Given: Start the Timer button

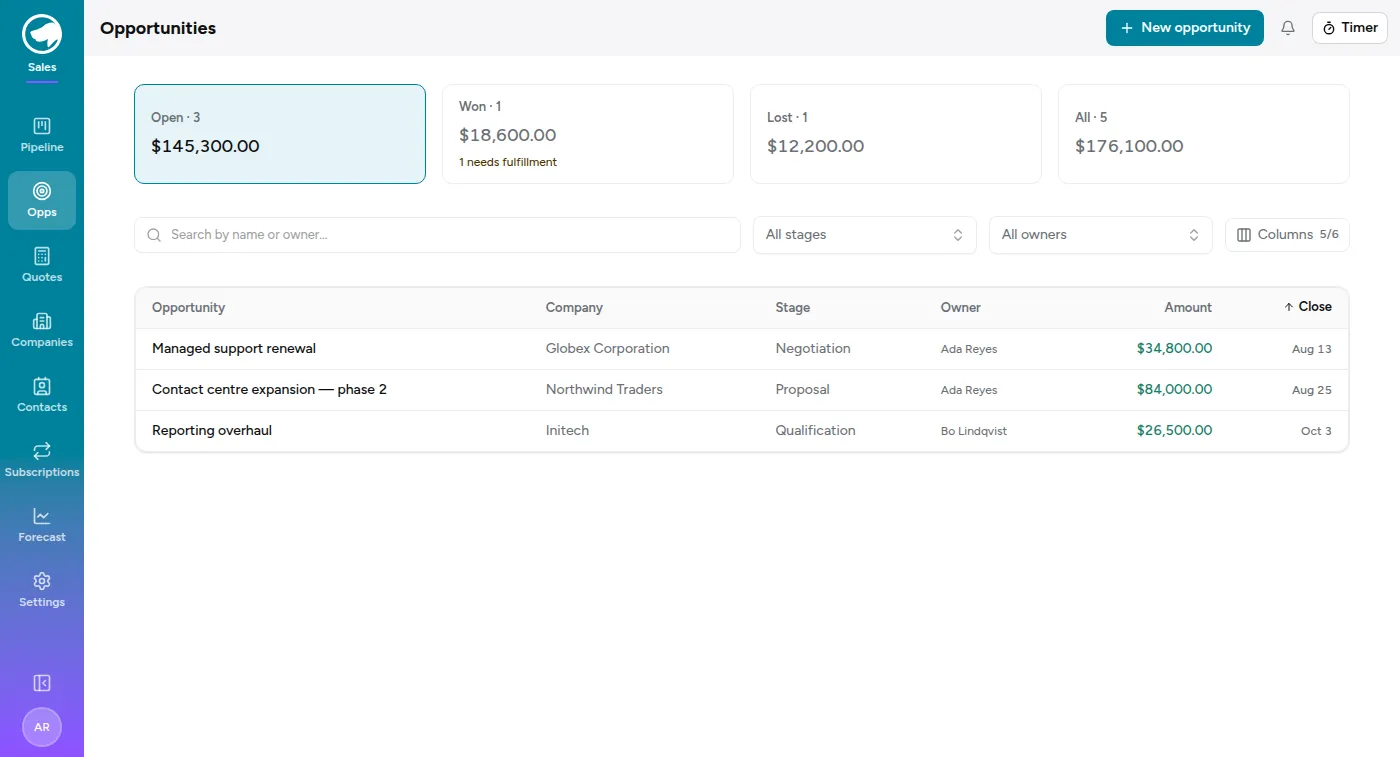Looking at the screenshot, I should pyautogui.click(x=1350, y=28).
